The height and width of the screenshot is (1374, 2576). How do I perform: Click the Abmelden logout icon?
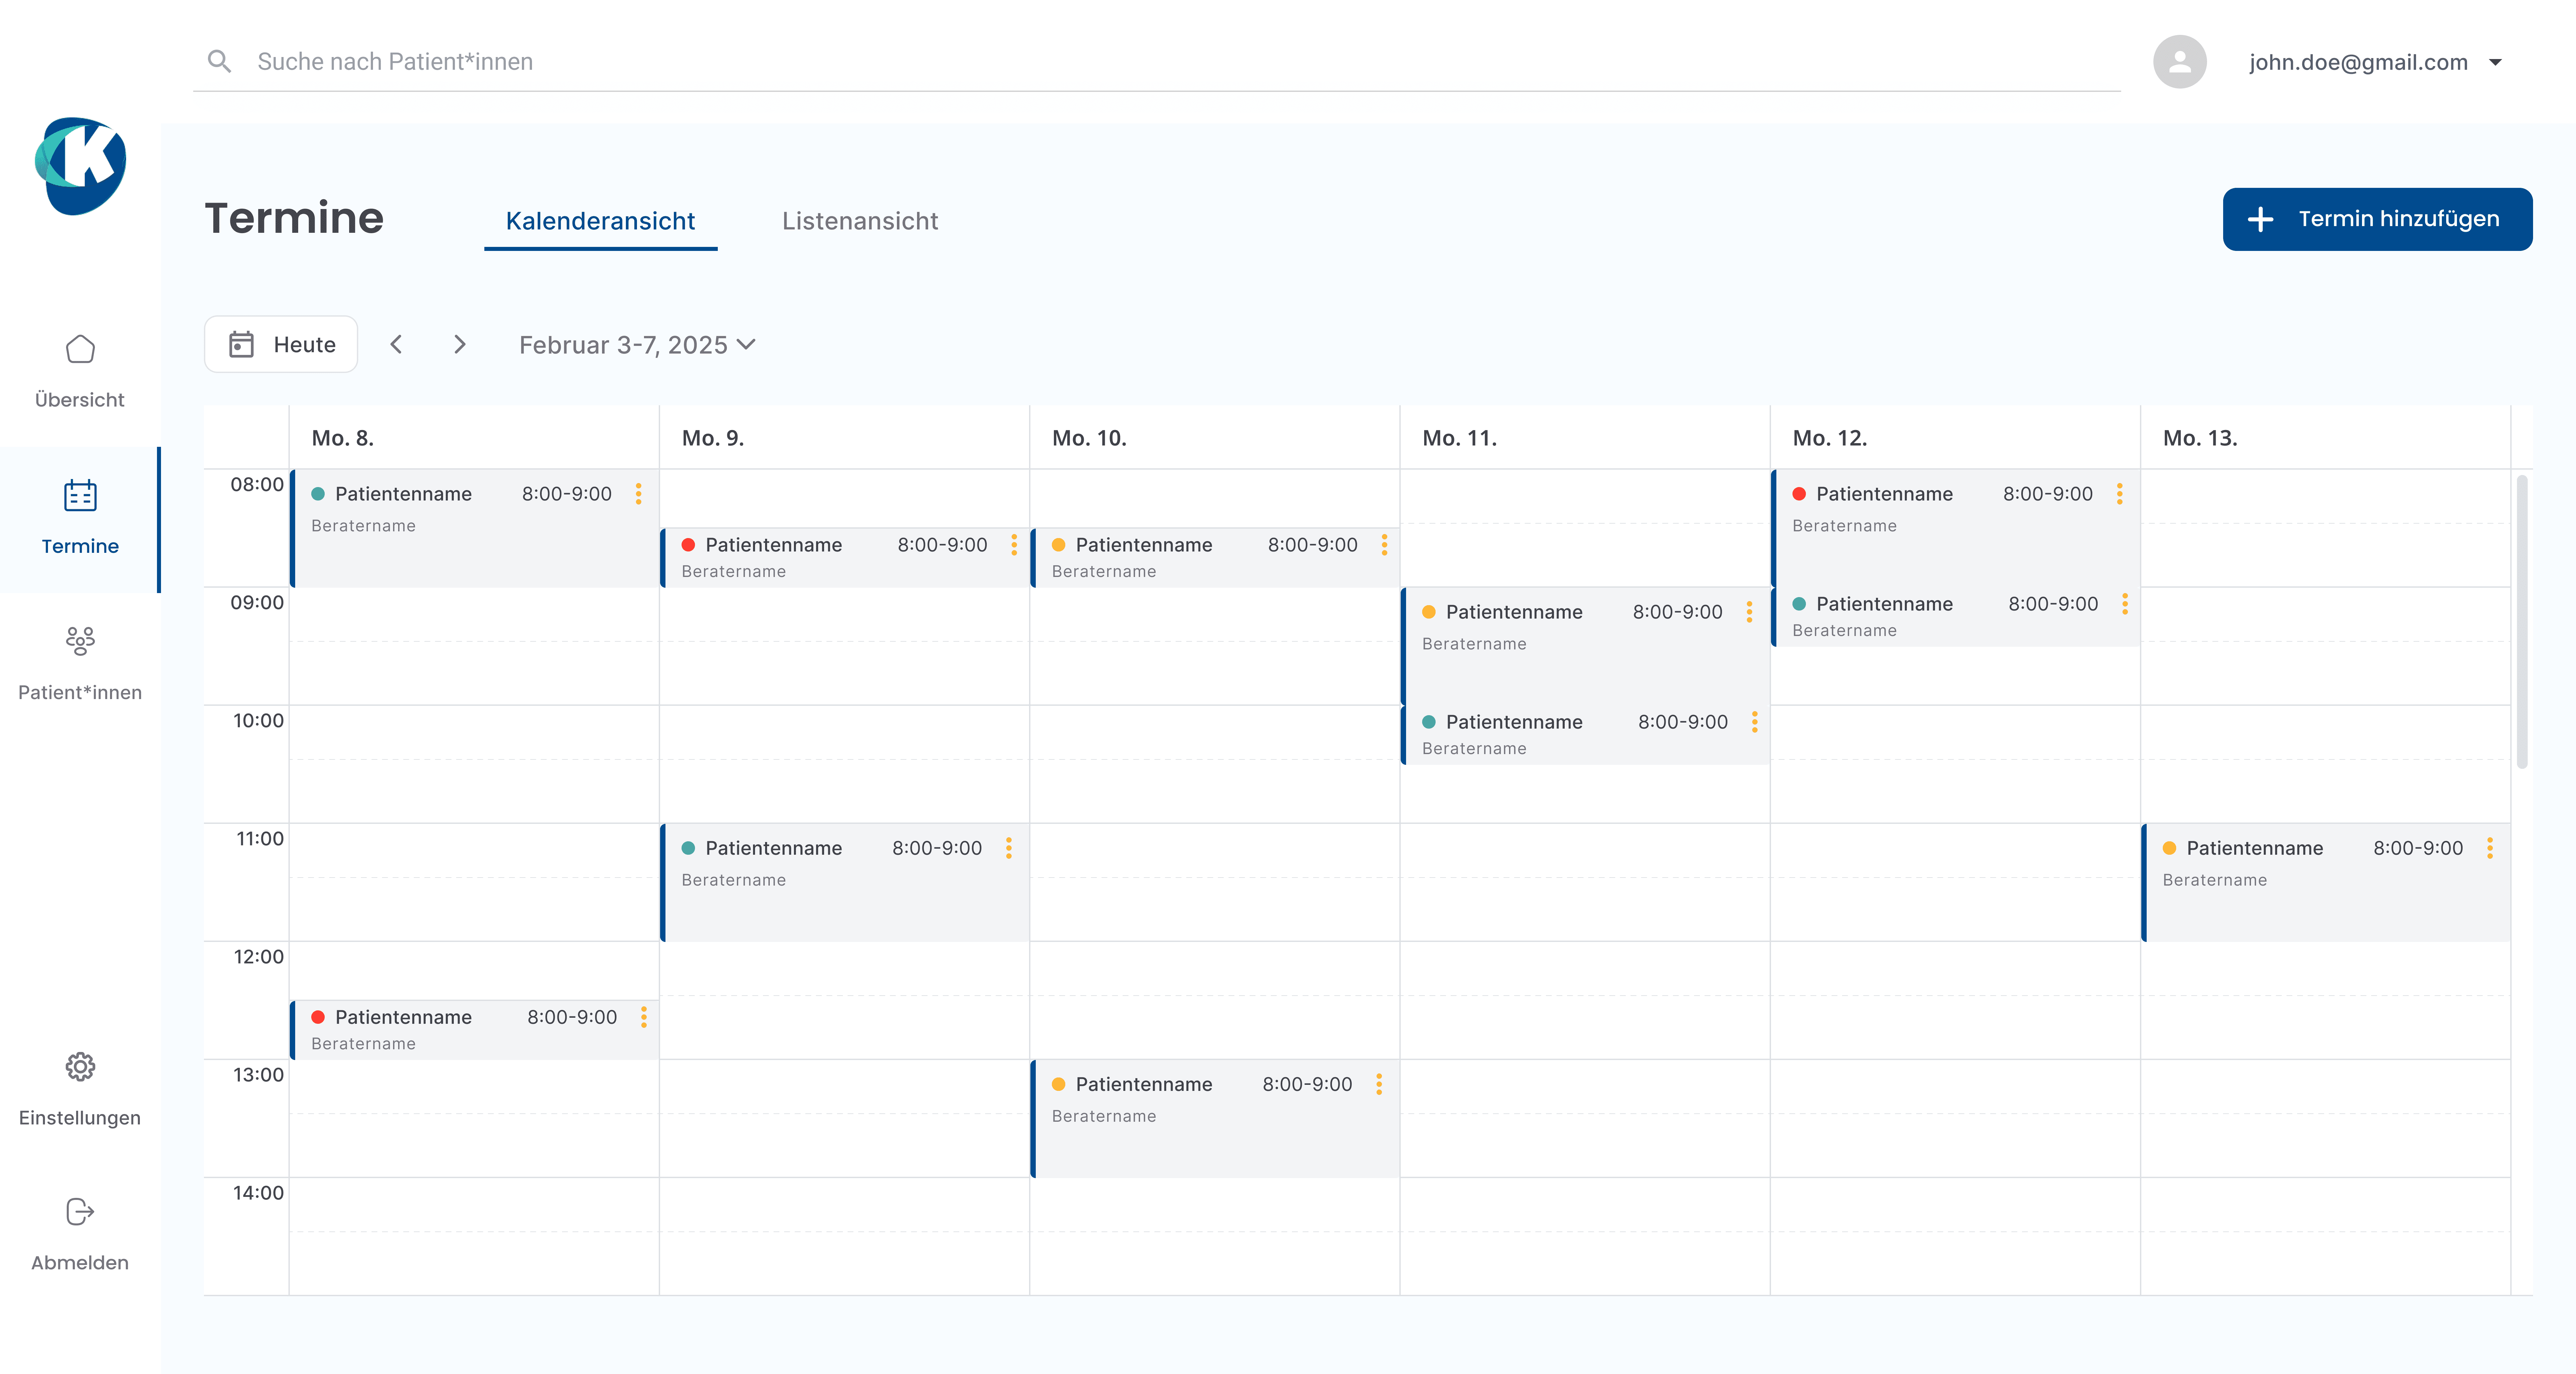coord(80,1212)
